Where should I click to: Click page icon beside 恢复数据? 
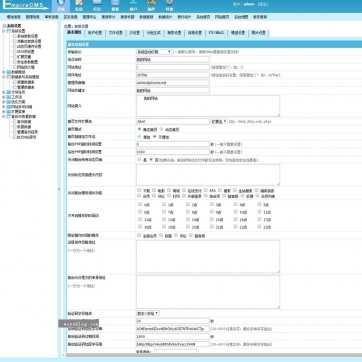pos(15,127)
